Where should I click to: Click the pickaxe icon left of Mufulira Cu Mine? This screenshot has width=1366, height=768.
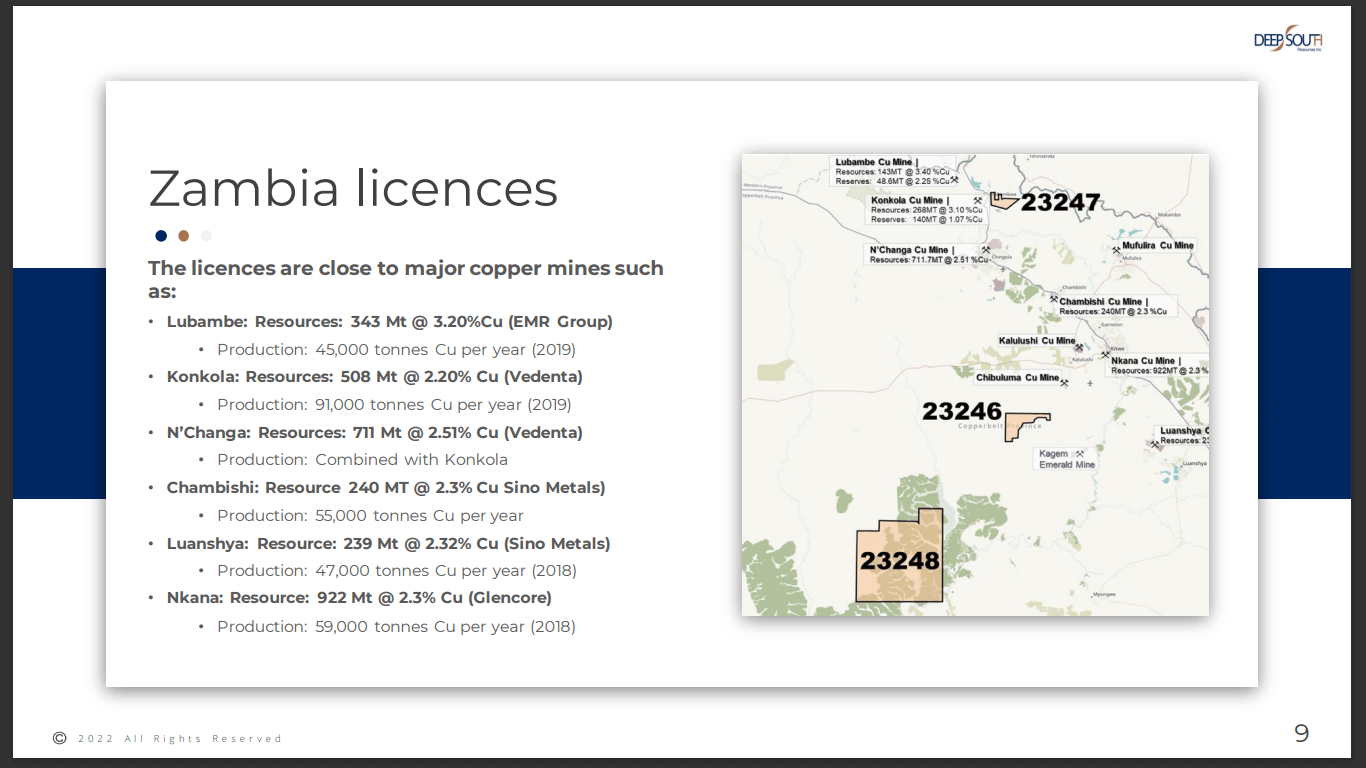pyautogui.click(x=1116, y=249)
